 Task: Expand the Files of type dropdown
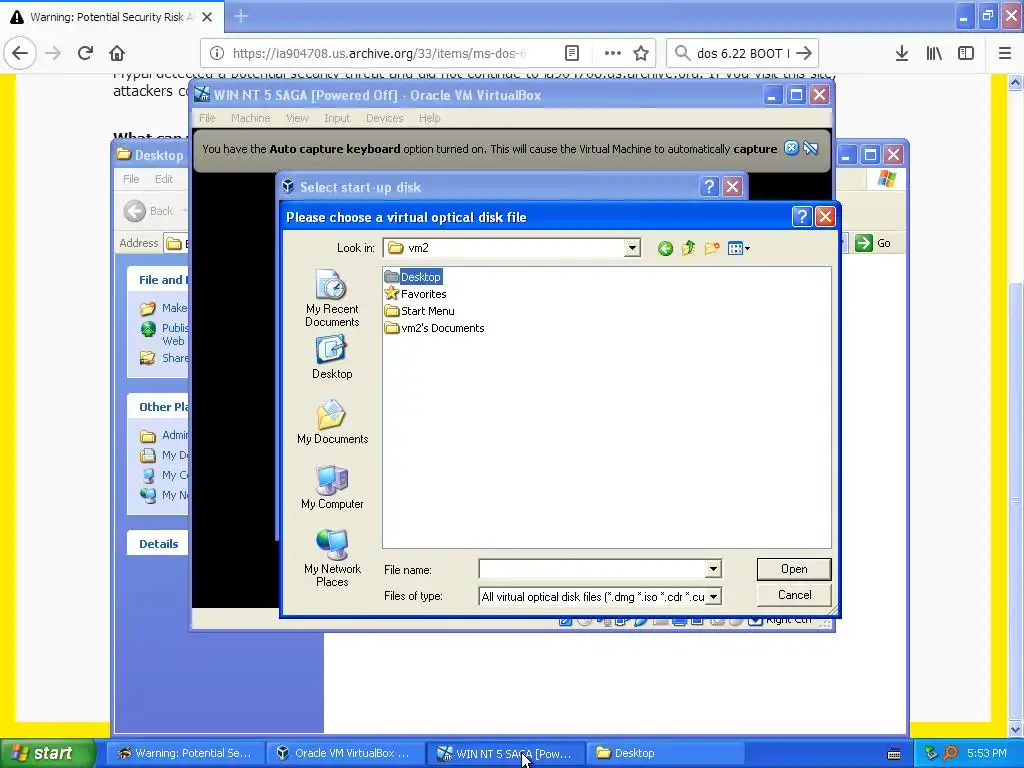point(713,596)
